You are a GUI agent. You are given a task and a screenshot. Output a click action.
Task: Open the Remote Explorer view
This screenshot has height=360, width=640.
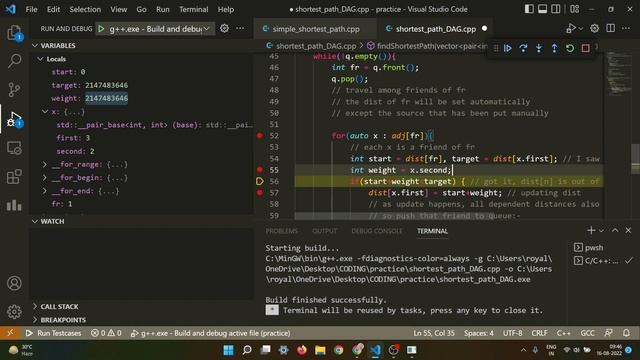(x=14, y=148)
